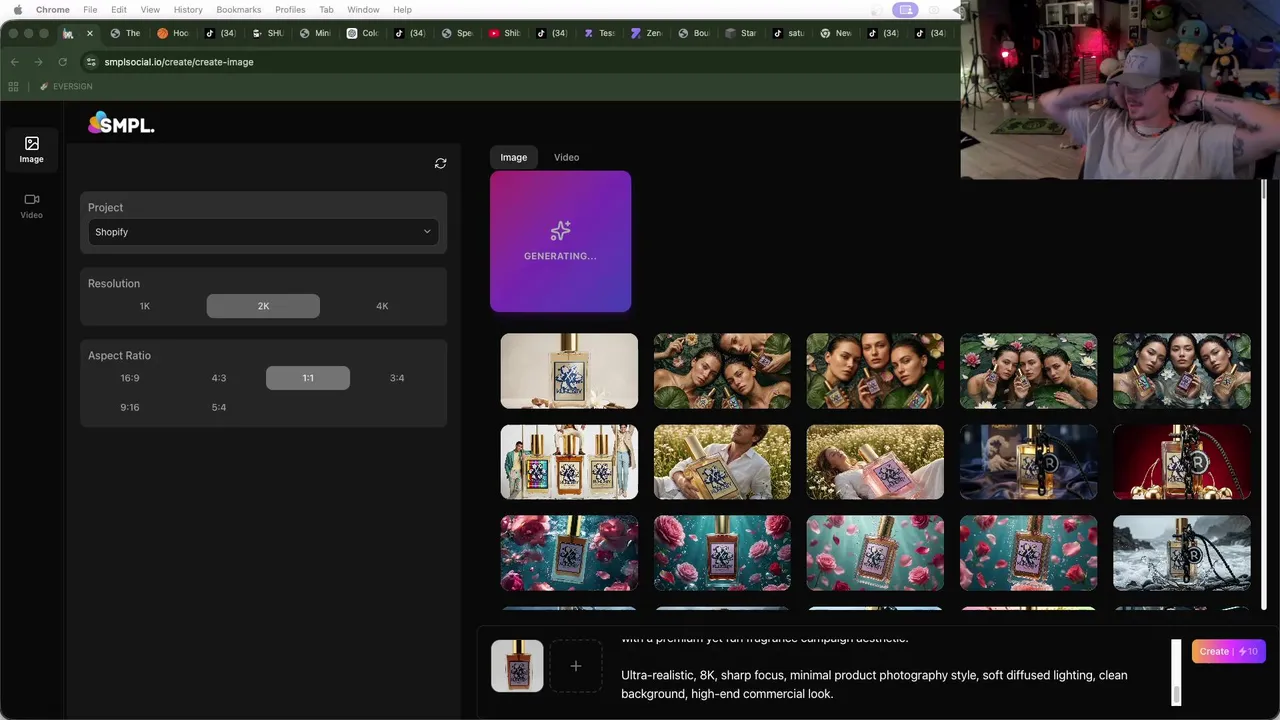Screen dimensions: 1280x720
Task: Click the prompt text box scrollbar
Action: coord(1176,672)
